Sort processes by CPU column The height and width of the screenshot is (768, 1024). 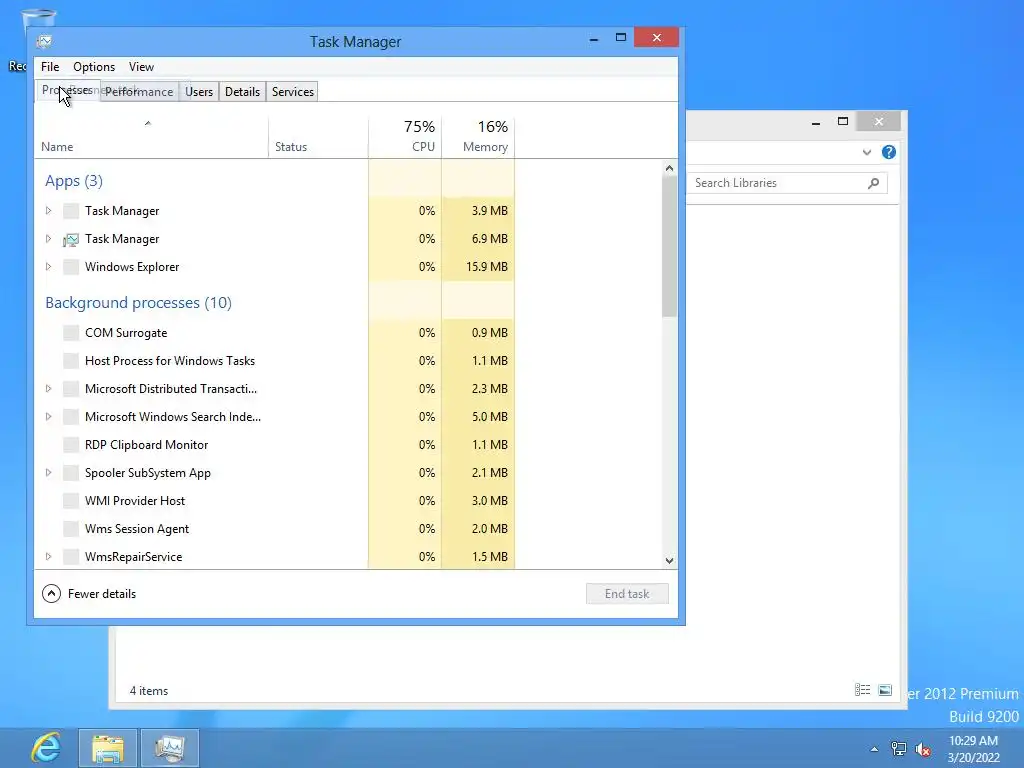click(x=405, y=137)
